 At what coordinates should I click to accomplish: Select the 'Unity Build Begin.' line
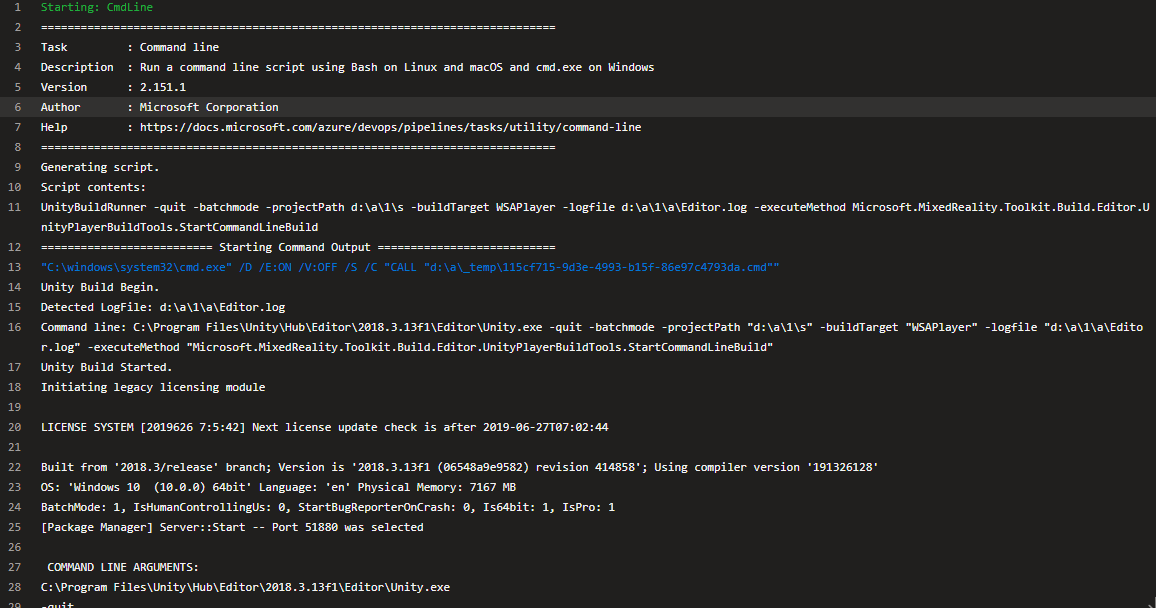click(x=100, y=287)
